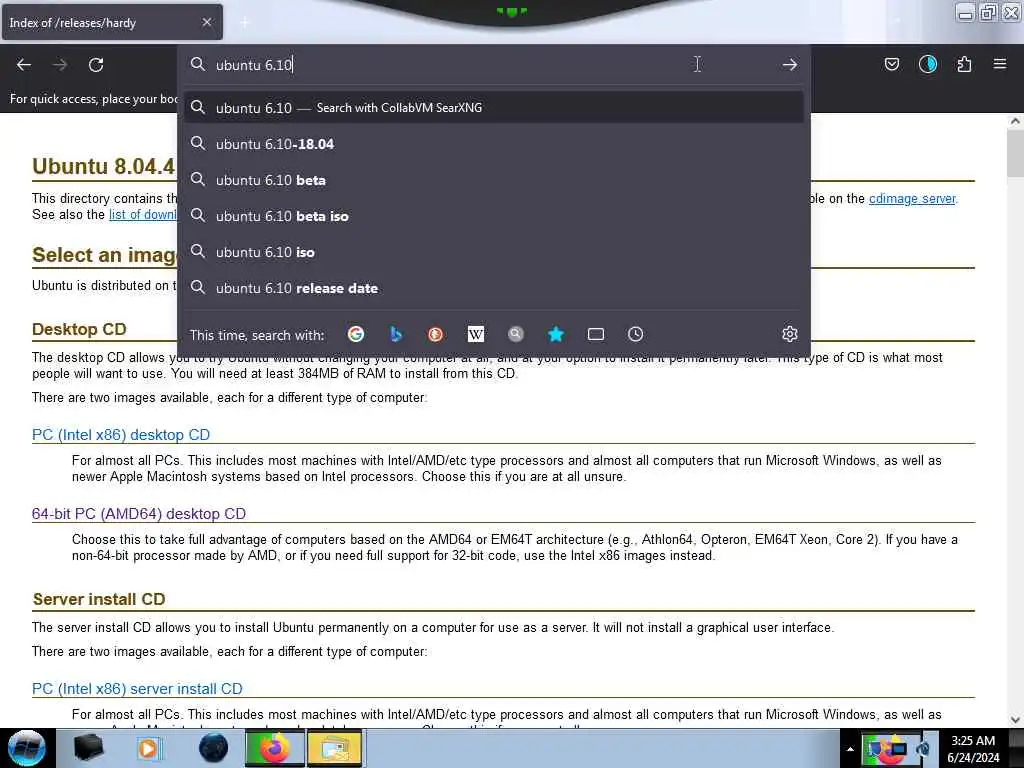Screen dimensions: 1024x768
Task: Click the volume tray icon
Action: [x=923, y=749]
